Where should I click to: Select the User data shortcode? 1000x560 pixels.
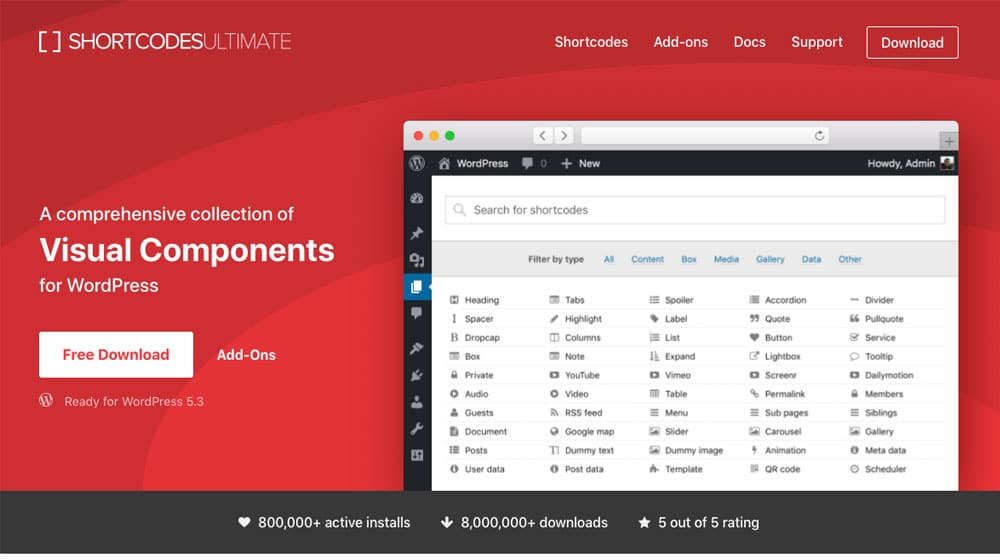(476, 469)
